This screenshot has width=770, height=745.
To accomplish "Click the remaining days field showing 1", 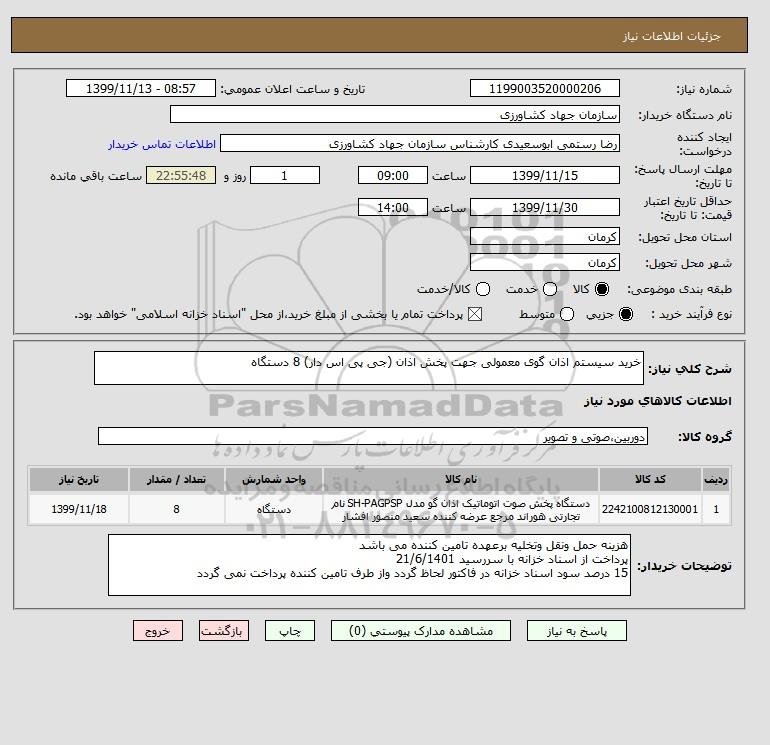I will [285, 175].
